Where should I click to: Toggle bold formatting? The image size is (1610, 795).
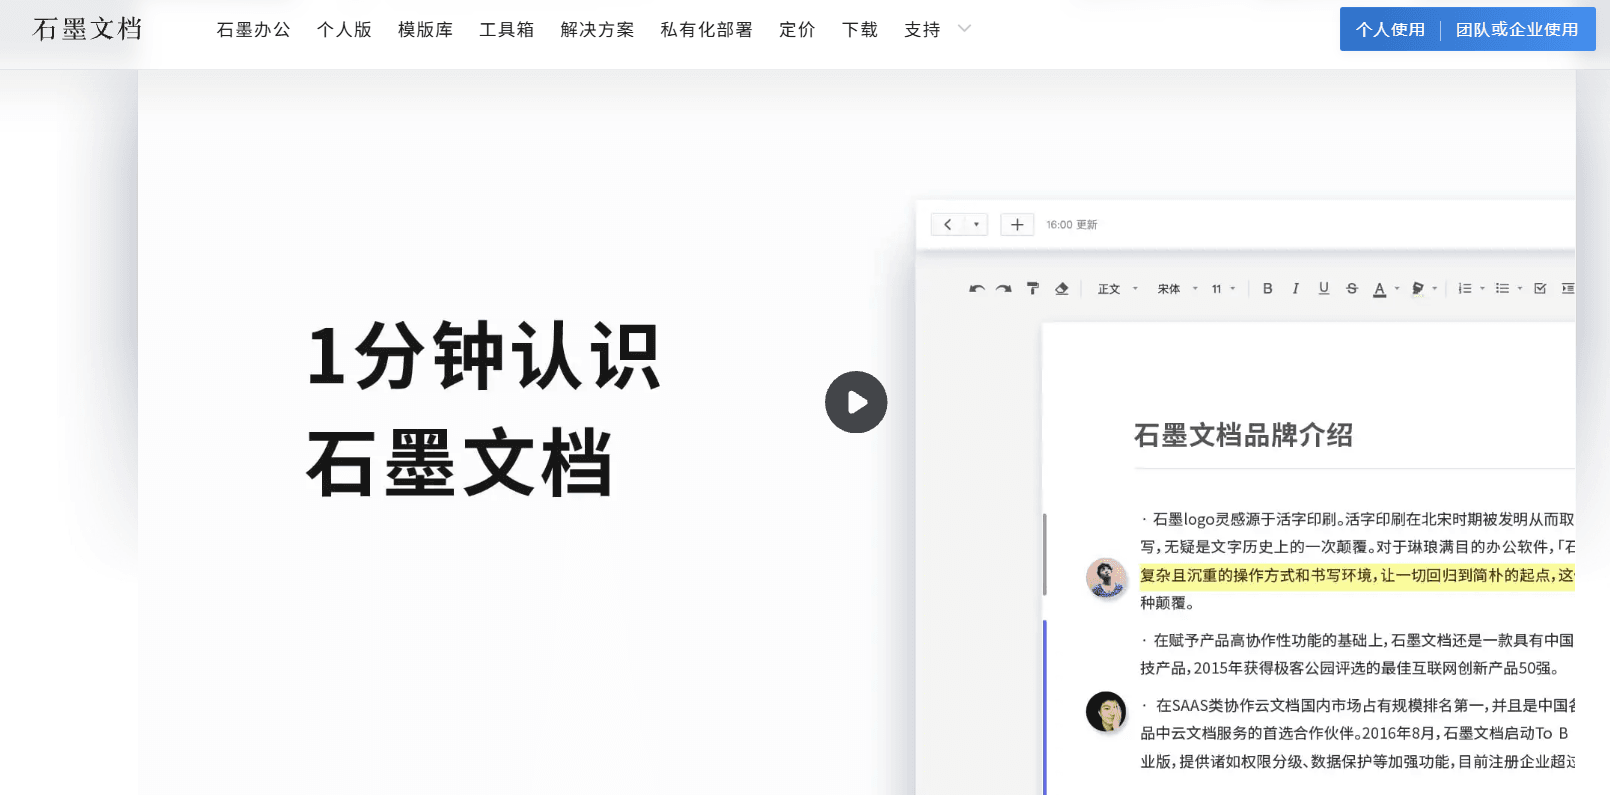(x=1268, y=289)
